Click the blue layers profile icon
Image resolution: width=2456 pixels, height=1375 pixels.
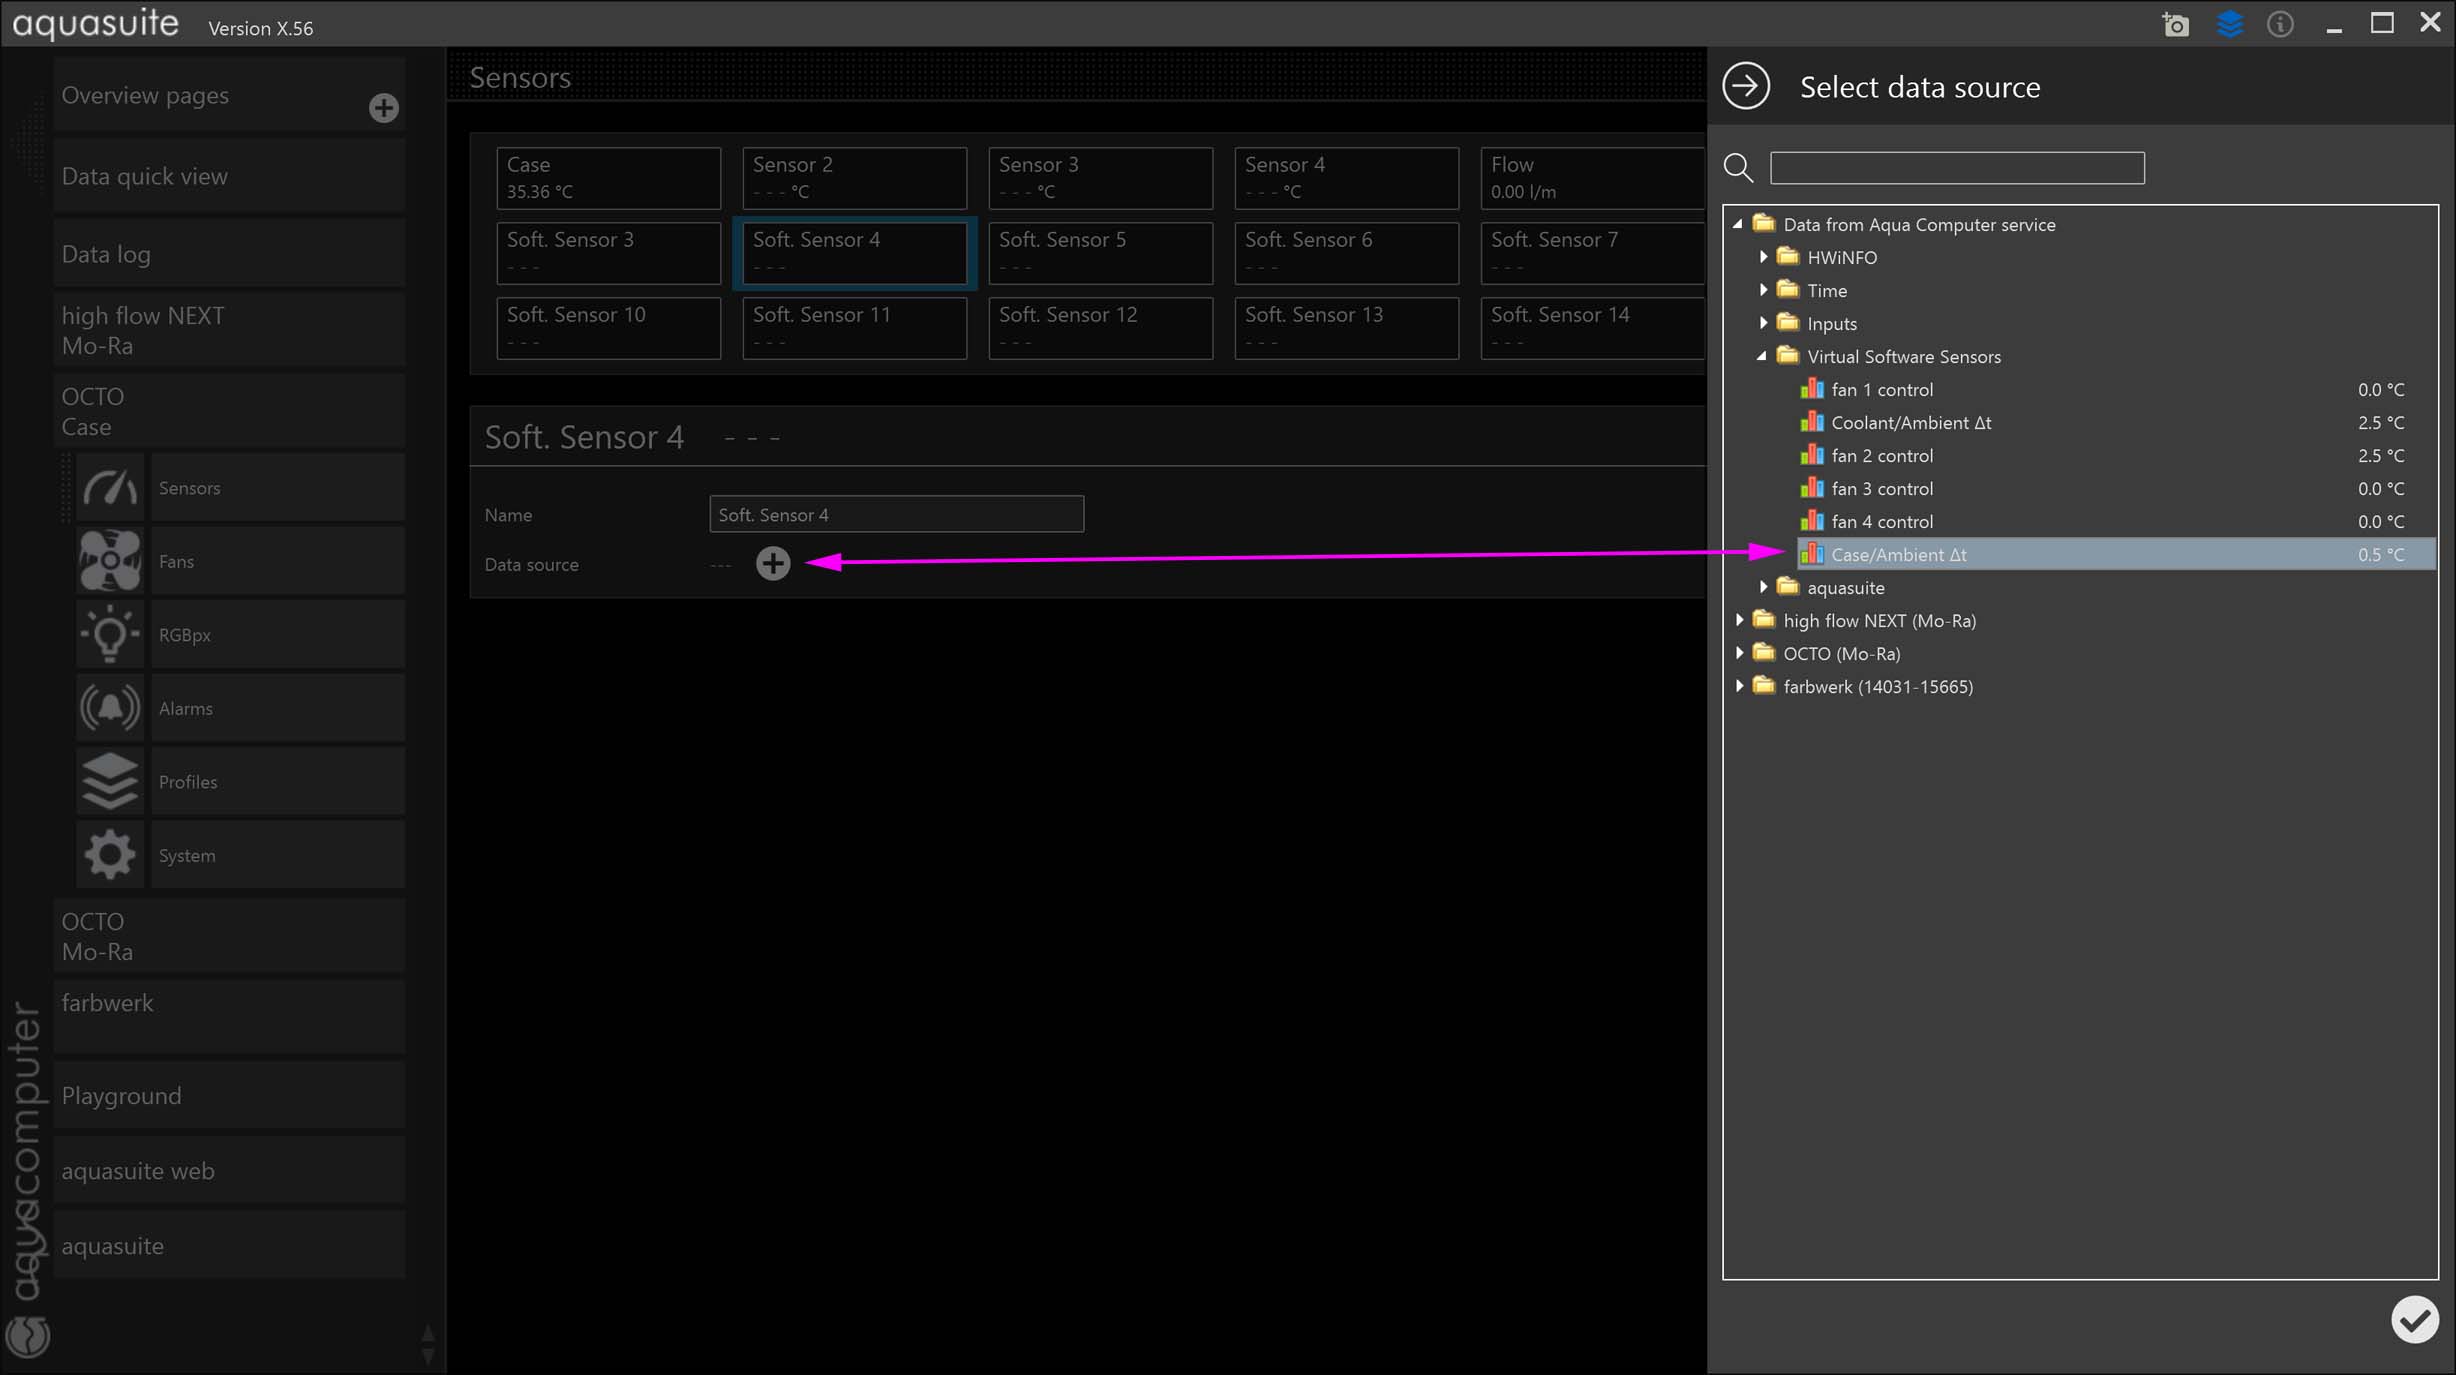click(x=2229, y=24)
